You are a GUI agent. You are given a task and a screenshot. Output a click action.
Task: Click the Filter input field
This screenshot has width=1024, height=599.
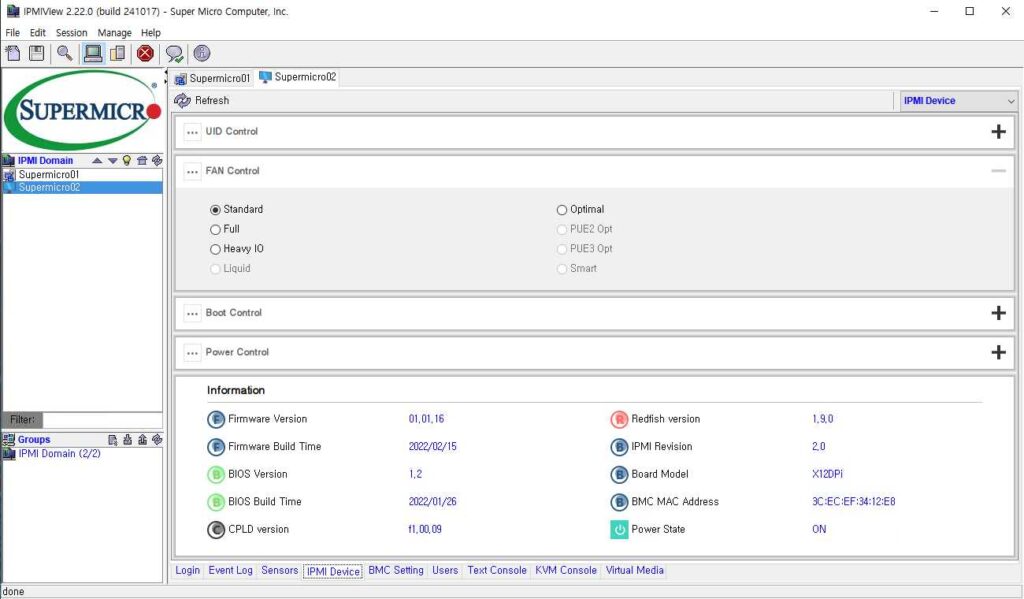102,420
